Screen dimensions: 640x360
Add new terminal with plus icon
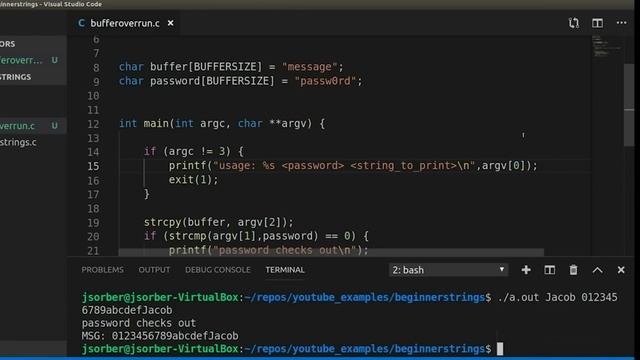coord(526,270)
